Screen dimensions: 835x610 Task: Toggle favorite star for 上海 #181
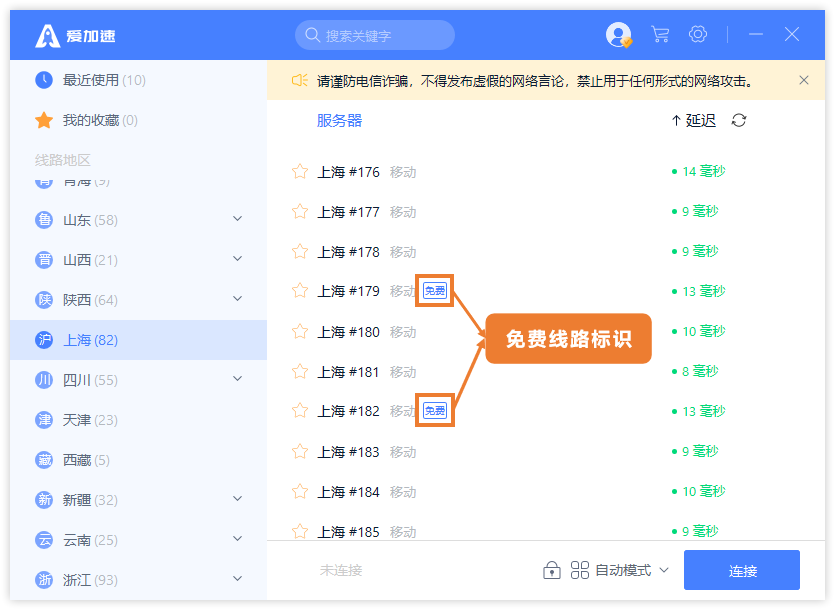(300, 371)
